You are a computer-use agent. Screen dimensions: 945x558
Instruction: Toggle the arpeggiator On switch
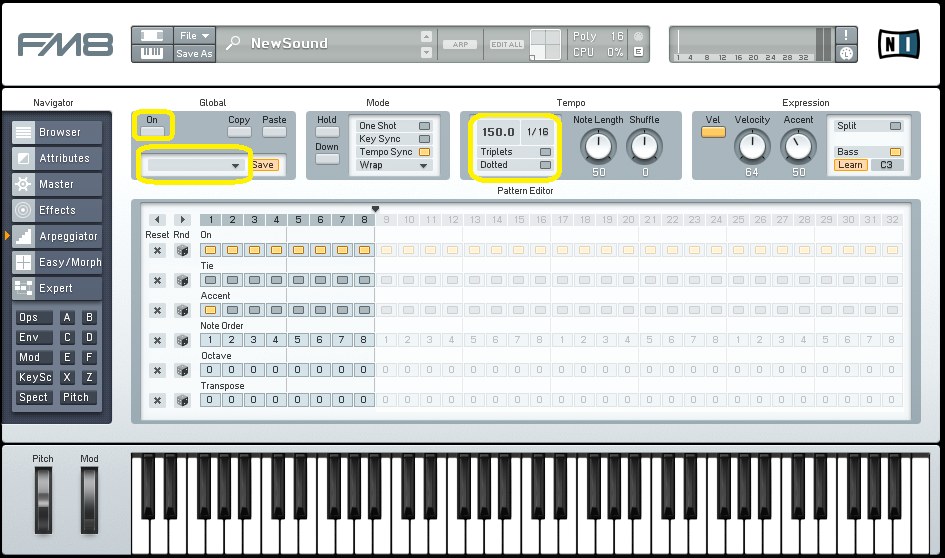152,131
